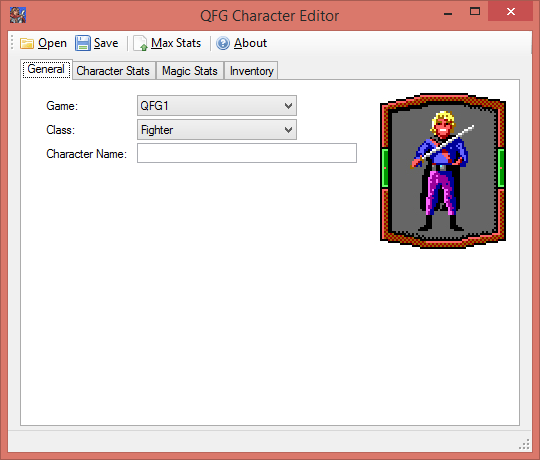Click the Open folder icon
Image resolution: width=540 pixels, height=460 pixels.
[27, 43]
